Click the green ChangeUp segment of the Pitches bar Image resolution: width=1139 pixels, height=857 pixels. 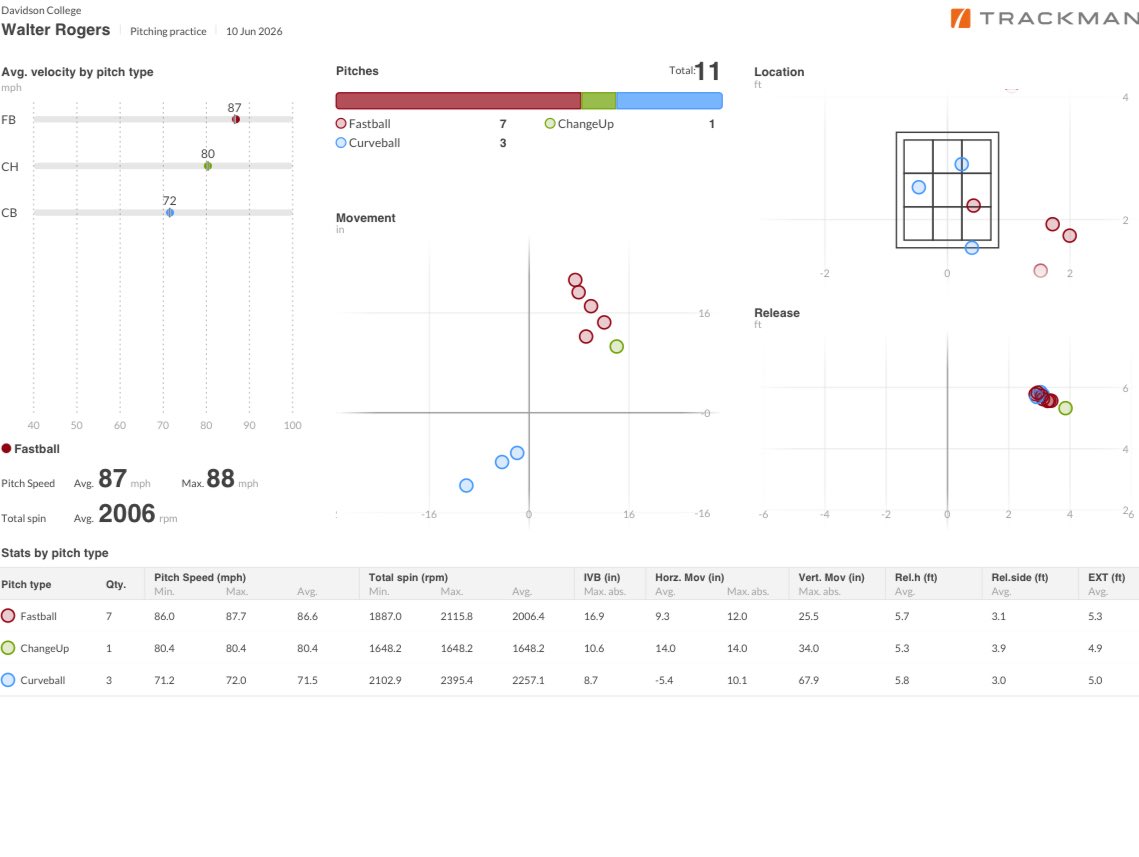click(x=599, y=101)
